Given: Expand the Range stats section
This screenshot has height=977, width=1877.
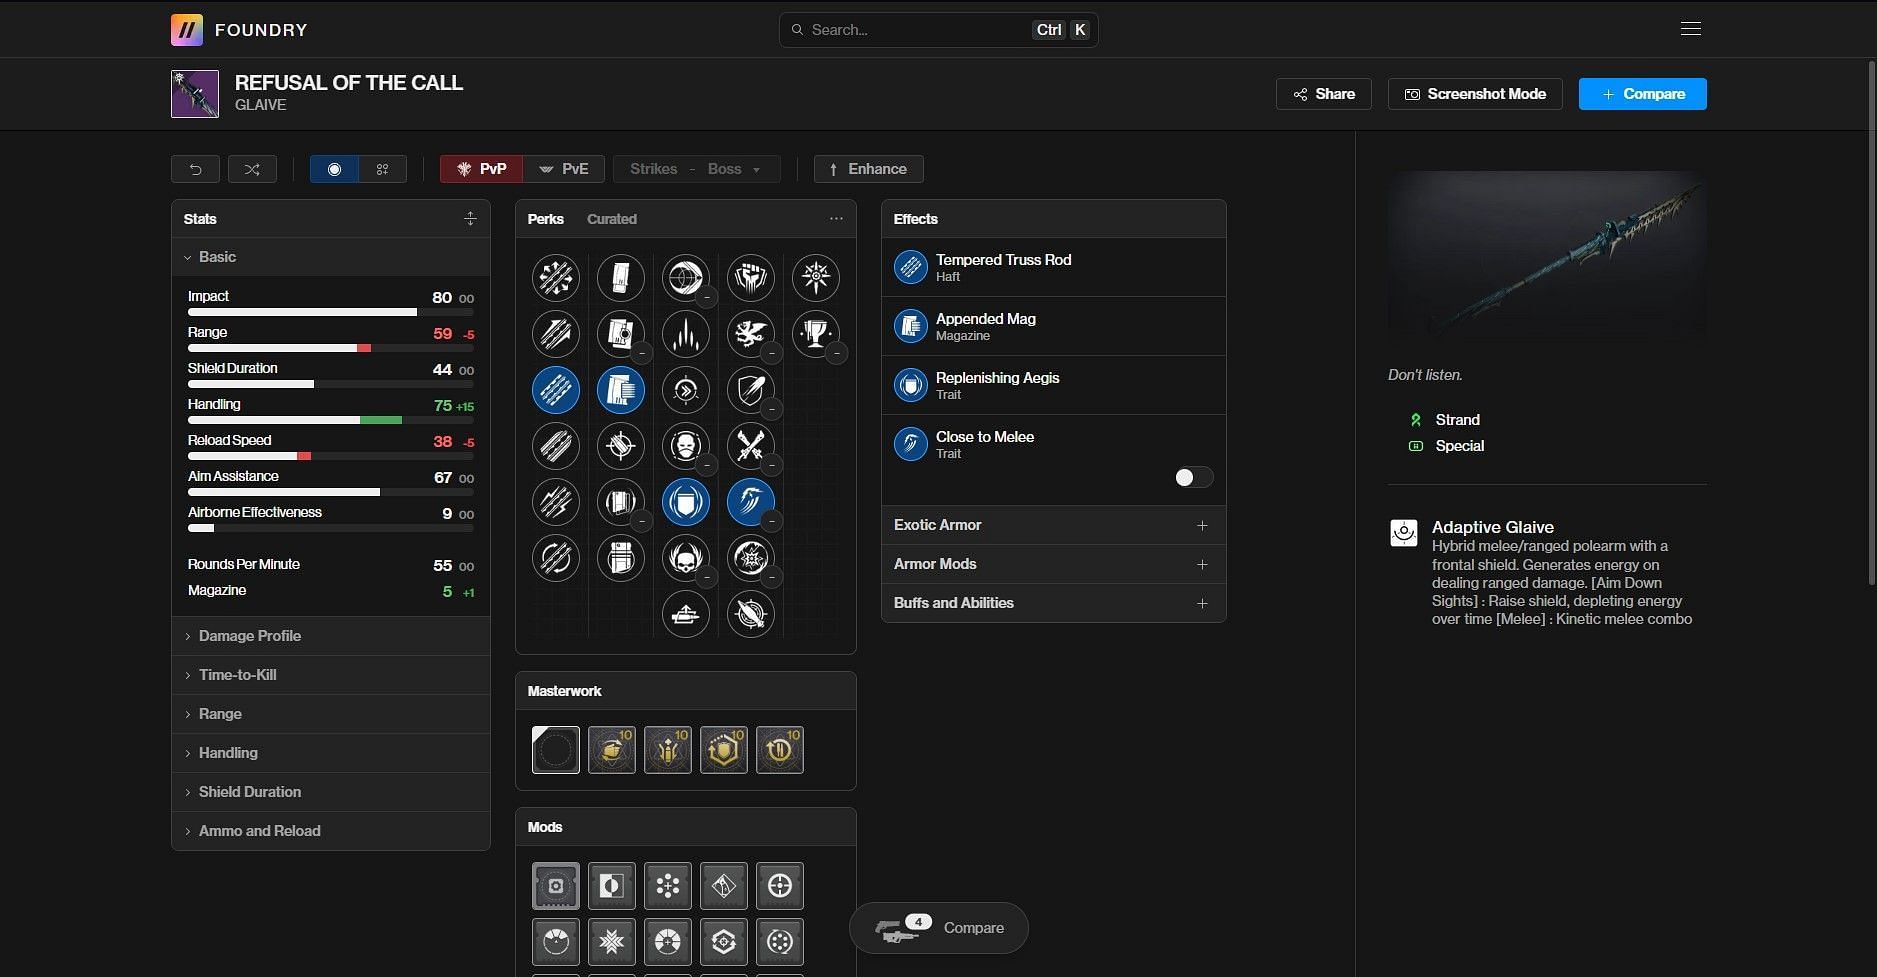Looking at the screenshot, I should (331, 714).
